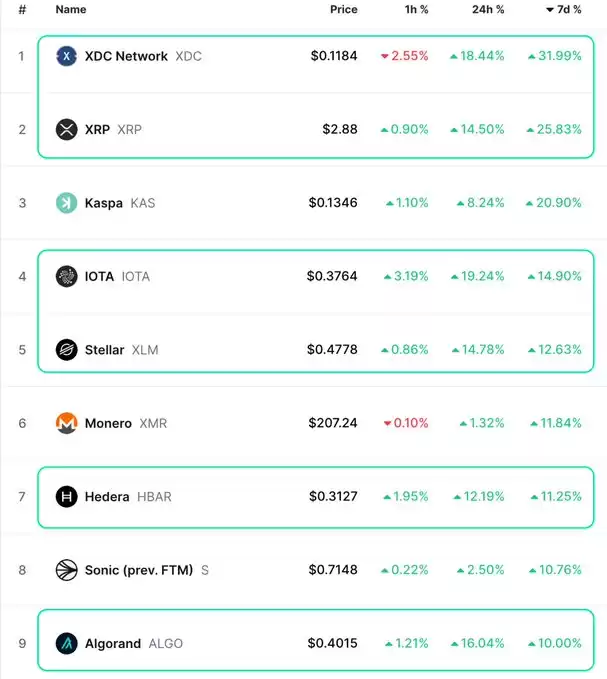The image size is (607, 679).
Task: Click the Algorand coin logo
Action: click(x=67, y=643)
